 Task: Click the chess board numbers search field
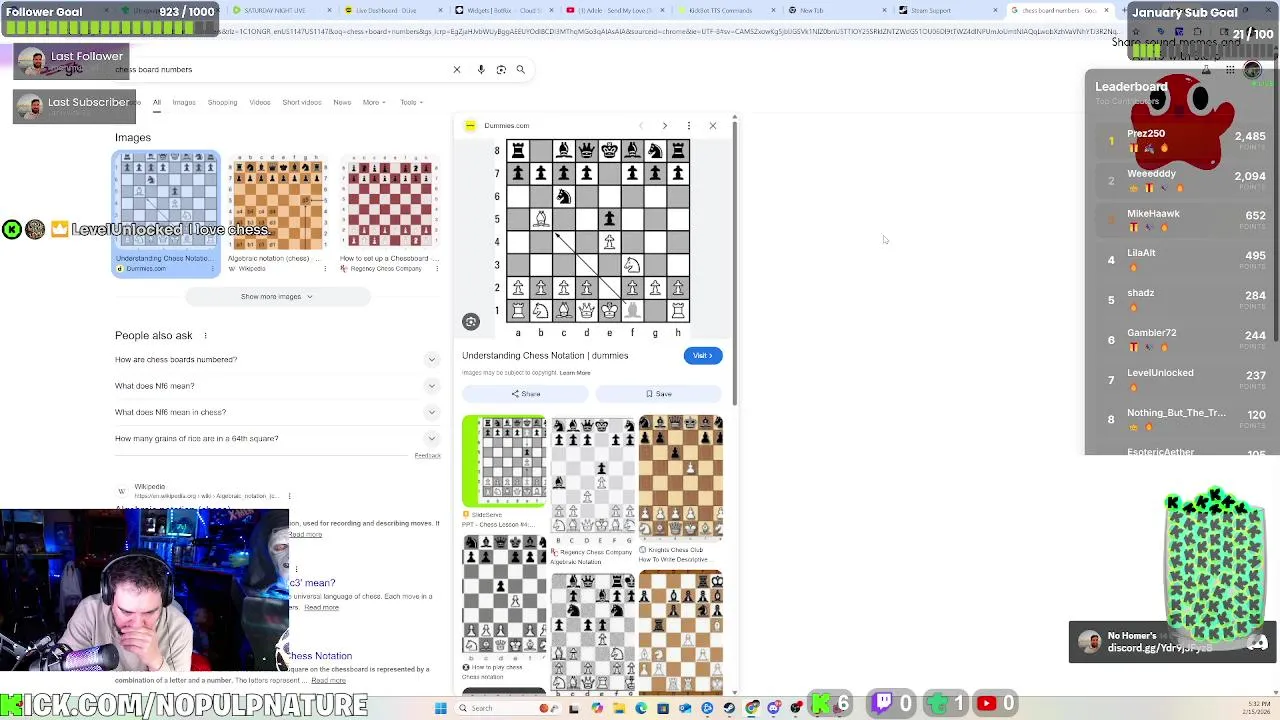coord(280,69)
